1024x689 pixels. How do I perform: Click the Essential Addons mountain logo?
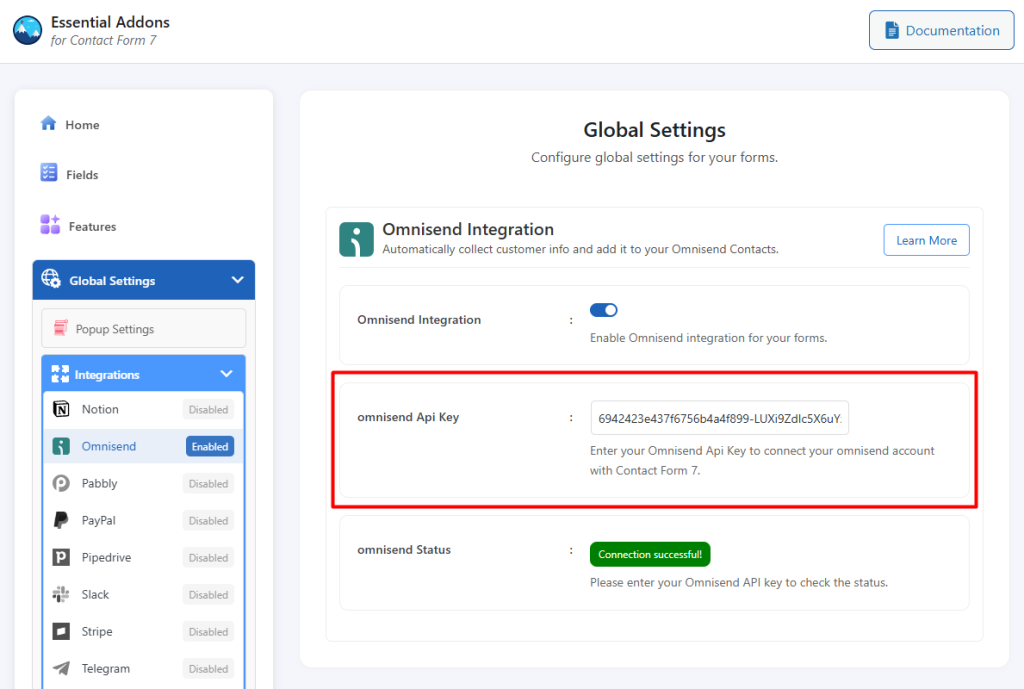pyautogui.click(x=27, y=30)
